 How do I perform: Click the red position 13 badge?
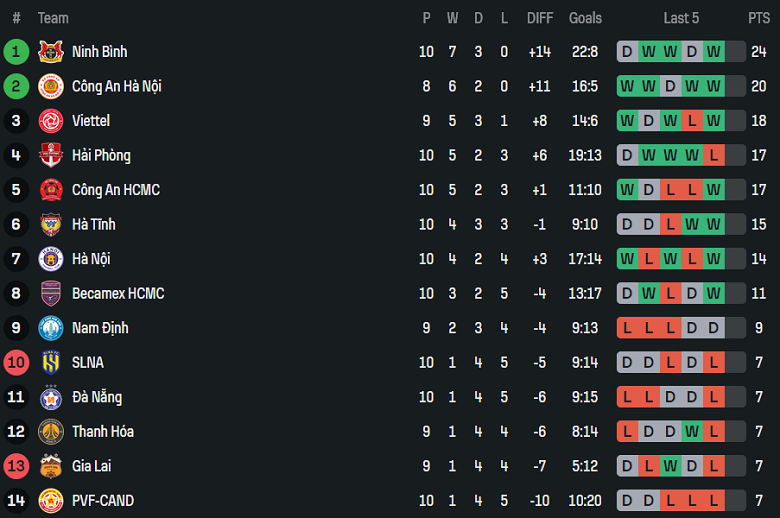[x=16, y=466]
